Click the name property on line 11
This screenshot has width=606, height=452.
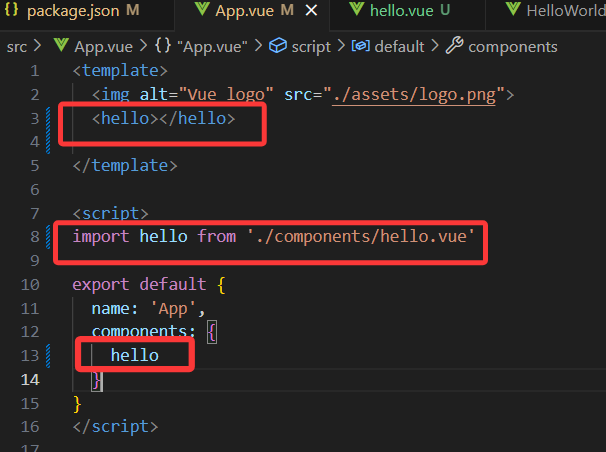(x=111, y=309)
